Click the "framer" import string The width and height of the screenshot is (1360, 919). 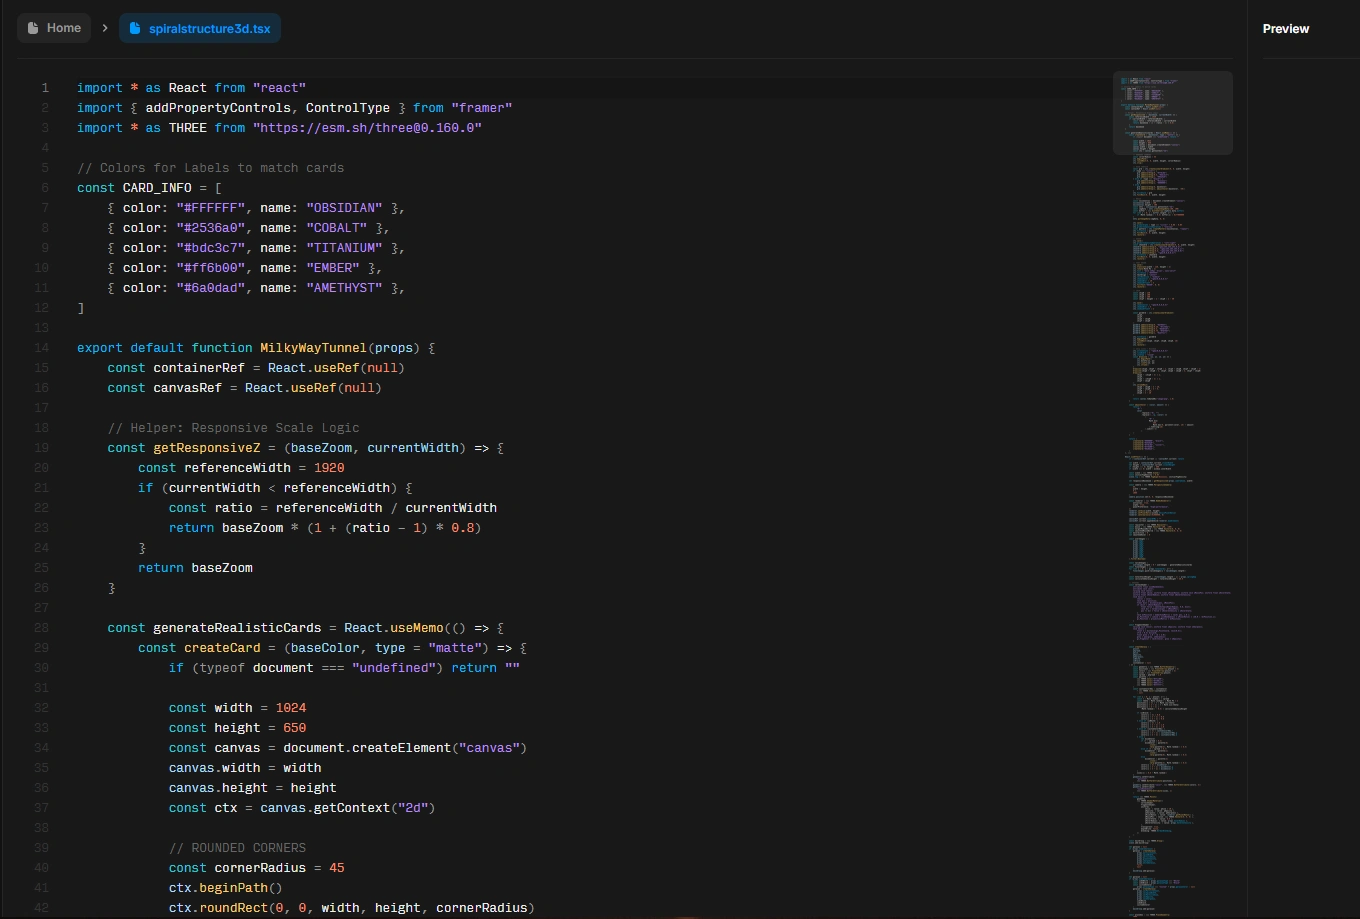tap(481, 108)
